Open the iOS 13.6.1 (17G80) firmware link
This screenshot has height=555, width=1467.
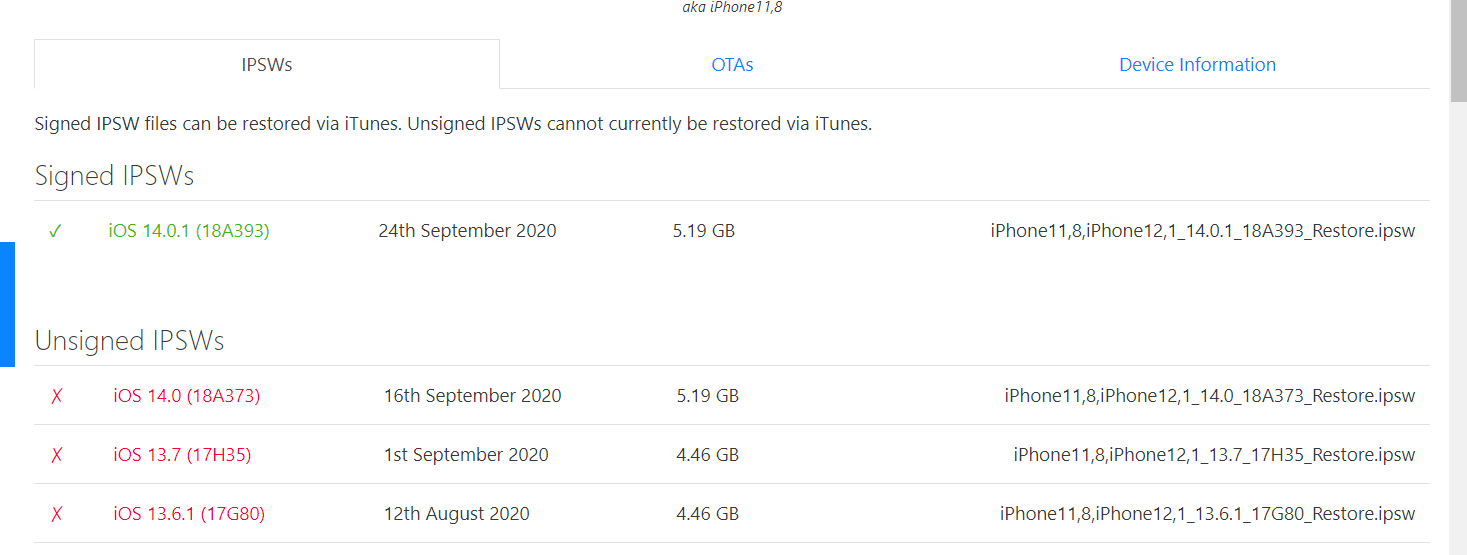point(189,514)
